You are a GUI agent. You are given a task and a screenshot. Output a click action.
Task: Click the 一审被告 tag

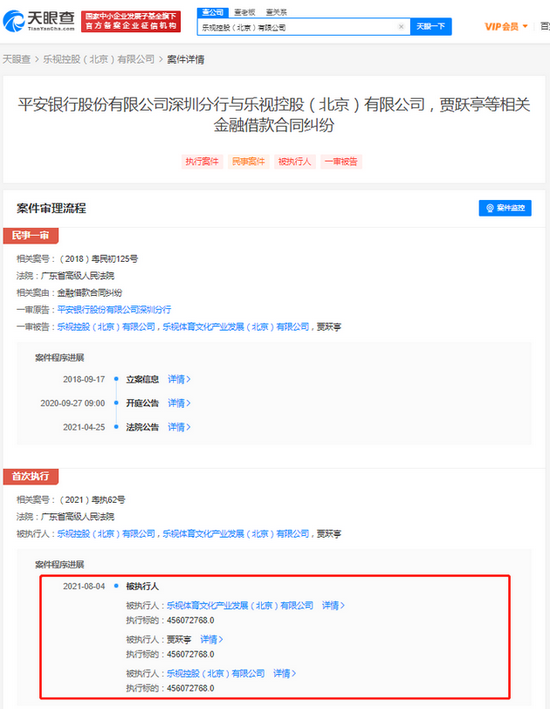[341, 161]
